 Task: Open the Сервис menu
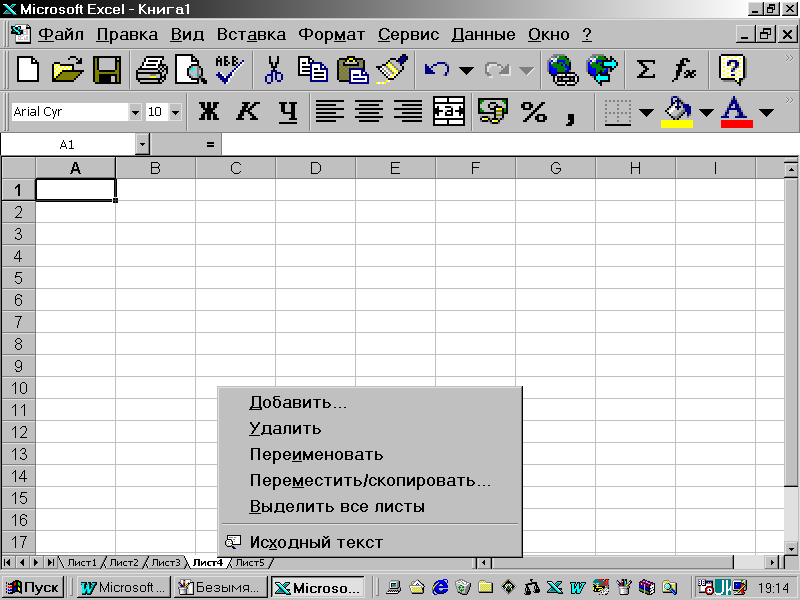pyautogui.click(x=408, y=34)
